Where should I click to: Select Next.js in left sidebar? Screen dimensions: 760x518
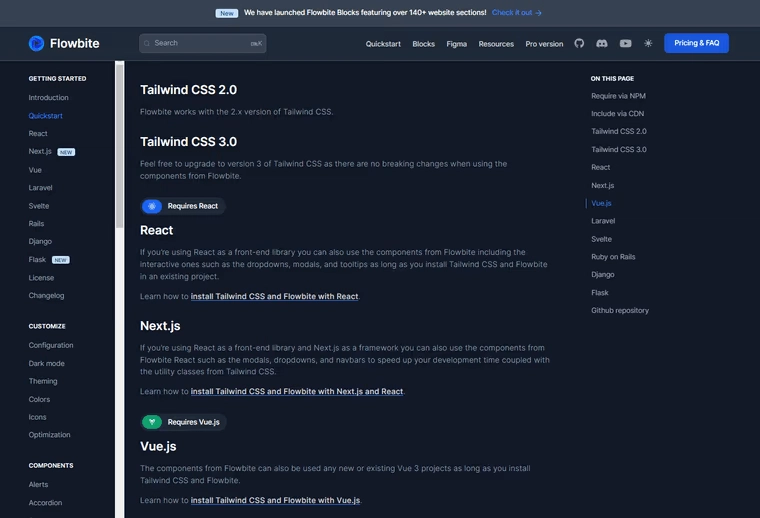(40, 151)
